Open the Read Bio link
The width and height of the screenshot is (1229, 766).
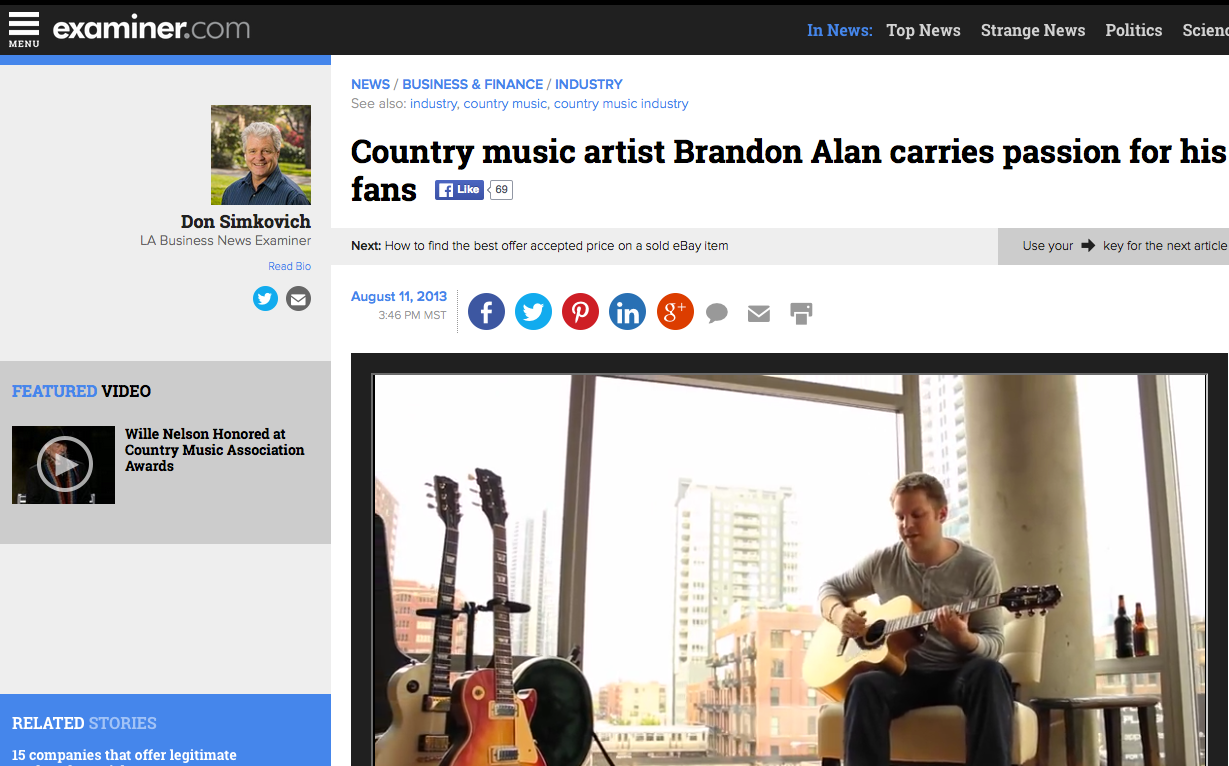[289, 266]
